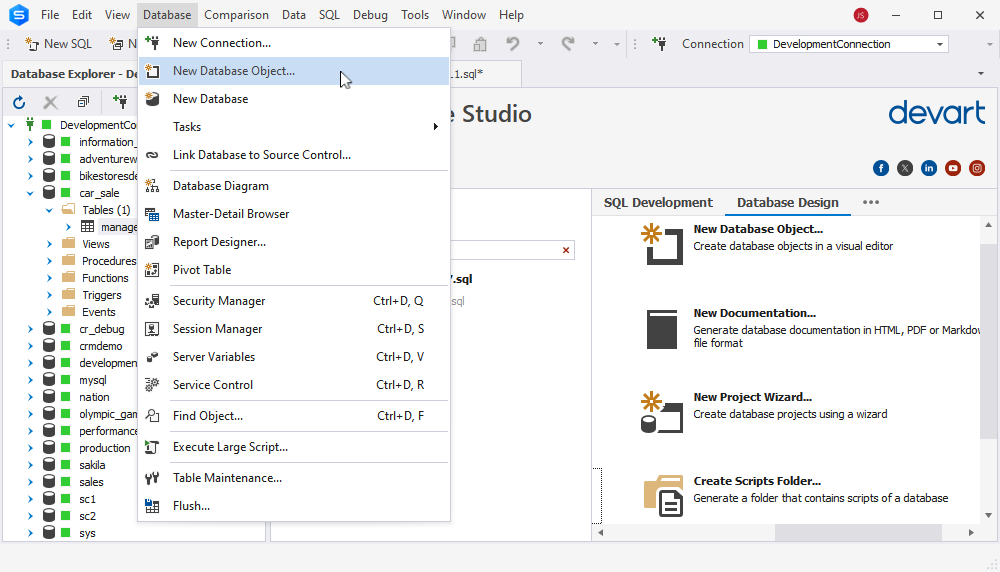Expand the sakila database node
Screen dimensions: 1000x572
point(30,466)
